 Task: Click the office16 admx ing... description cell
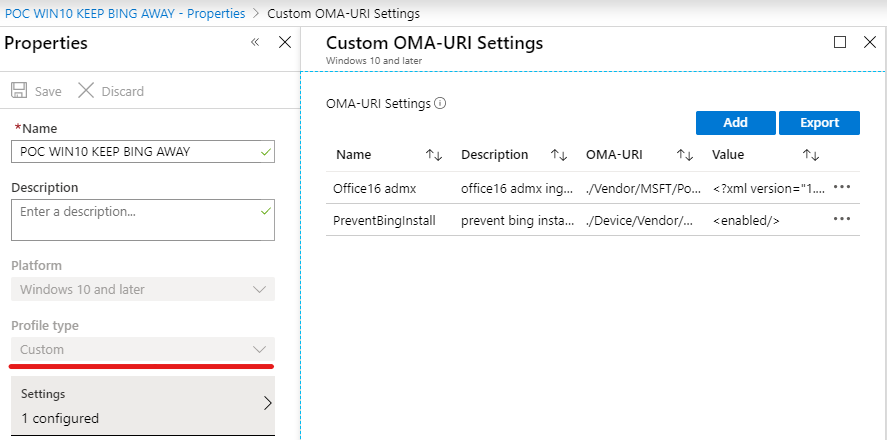coord(518,188)
